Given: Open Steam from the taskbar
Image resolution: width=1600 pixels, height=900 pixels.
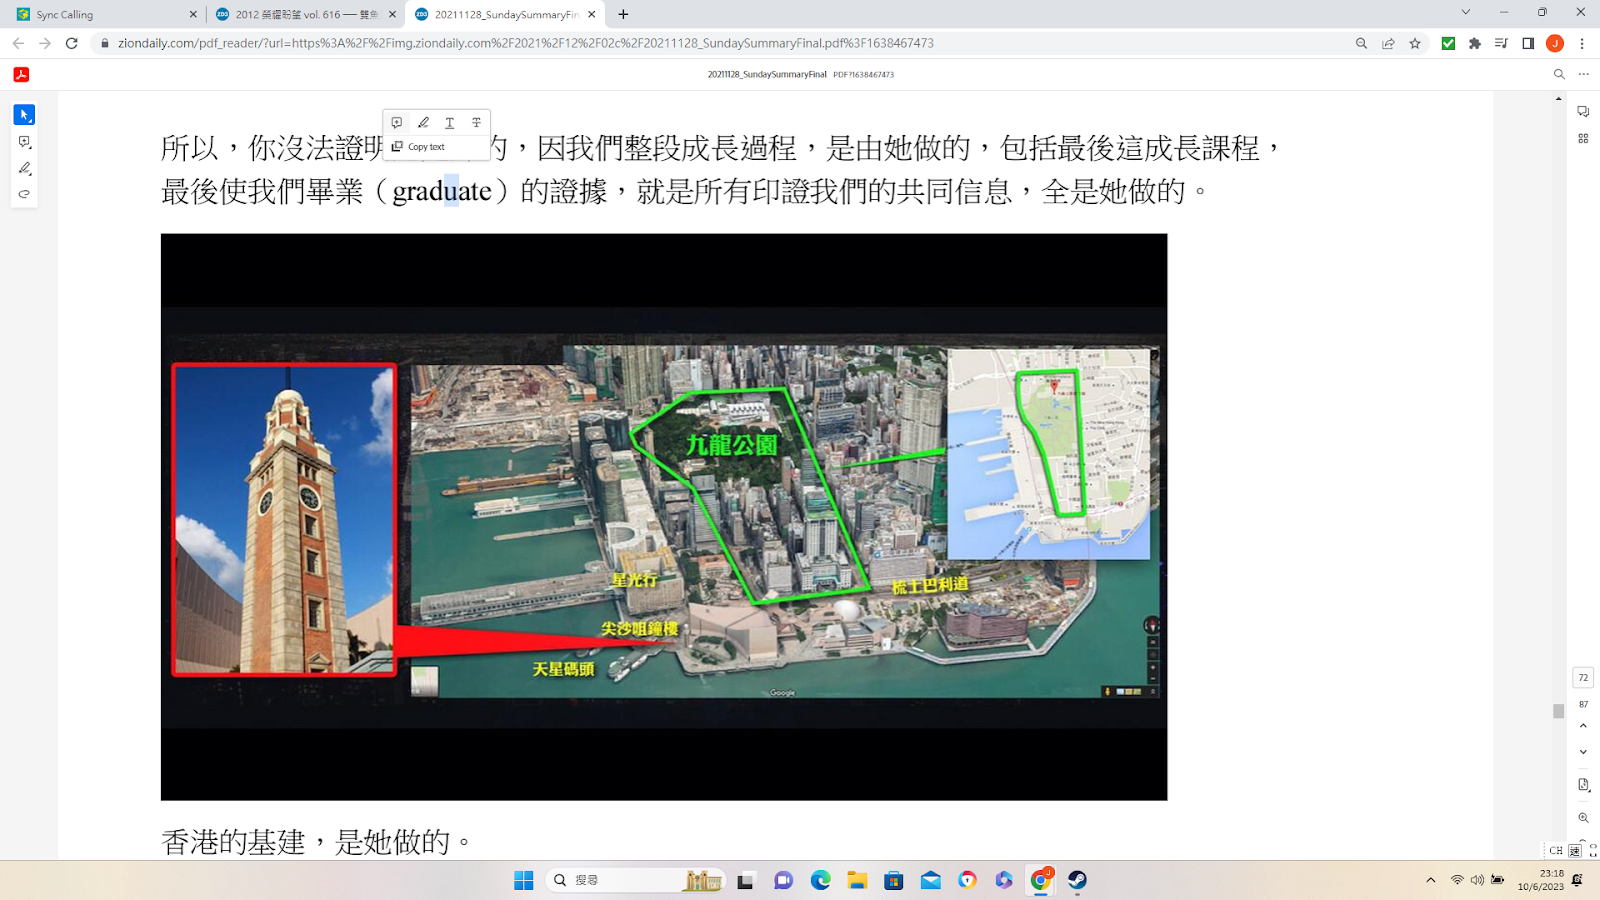Looking at the screenshot, I should pos(1077,880).
